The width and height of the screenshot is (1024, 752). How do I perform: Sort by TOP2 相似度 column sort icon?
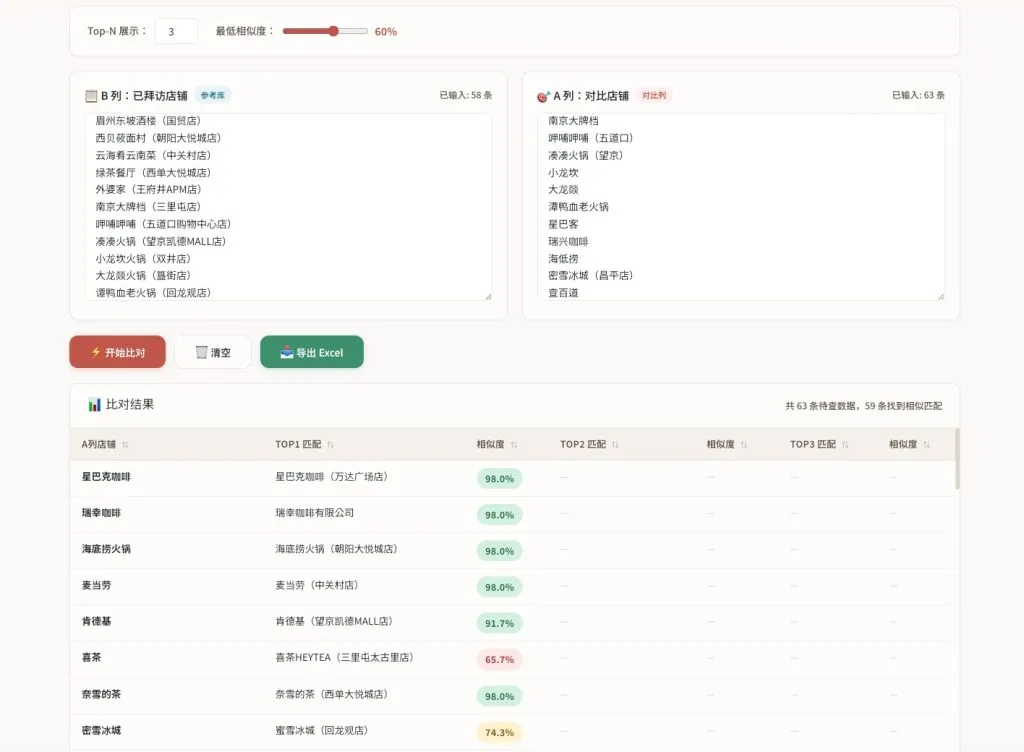744,445
